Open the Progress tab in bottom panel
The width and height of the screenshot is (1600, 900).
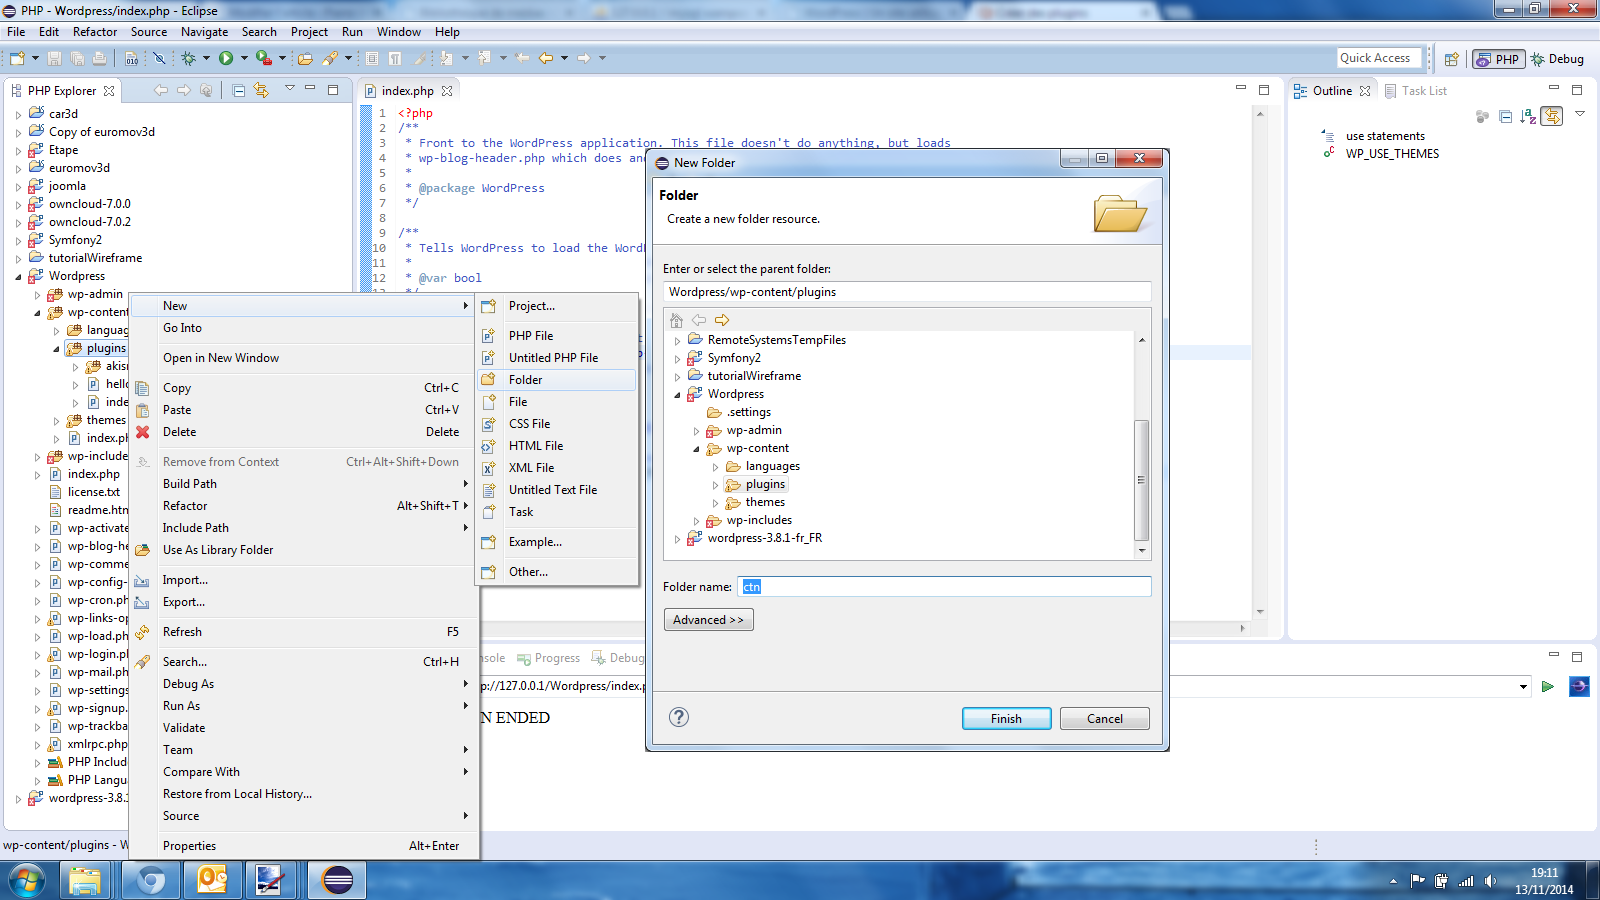coord(548,658)
